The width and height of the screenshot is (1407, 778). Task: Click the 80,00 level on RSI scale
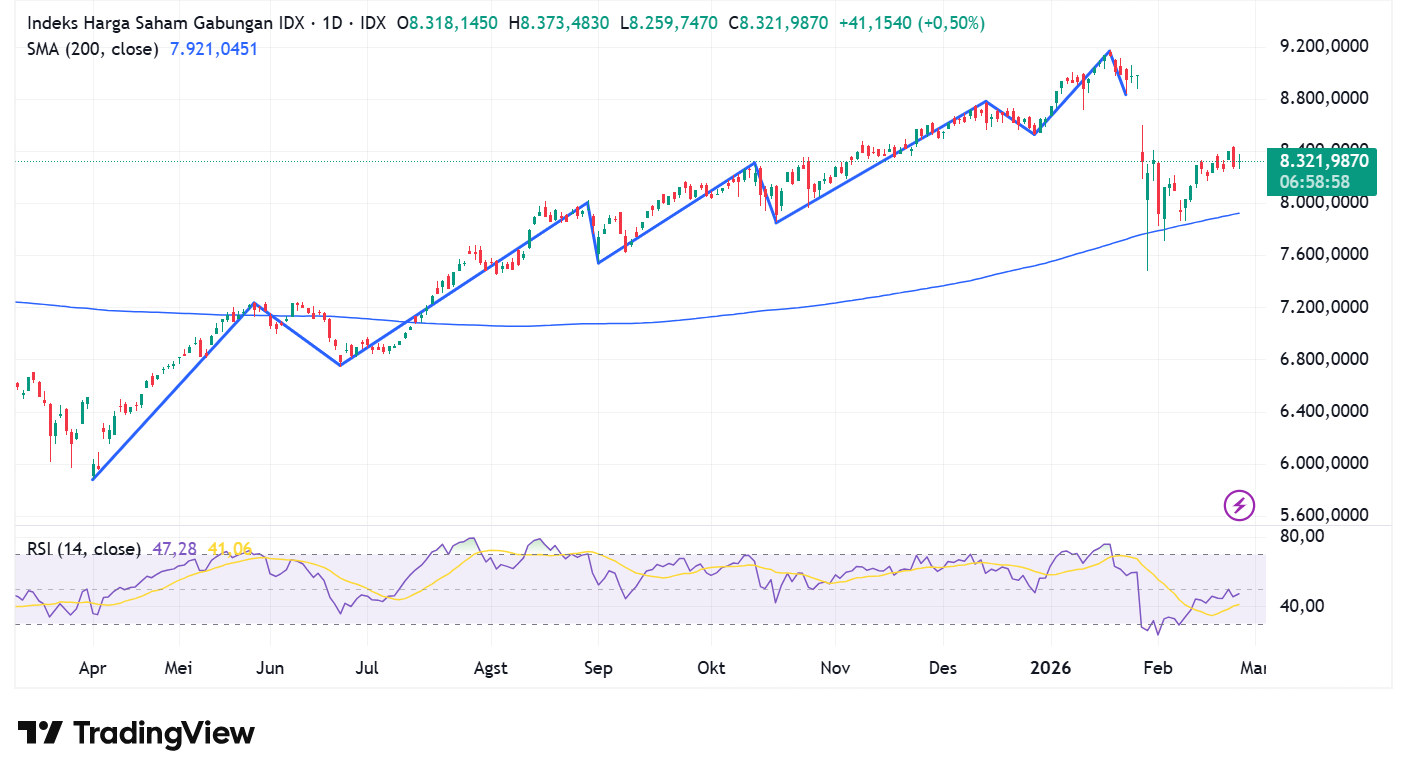point(1303,535)
